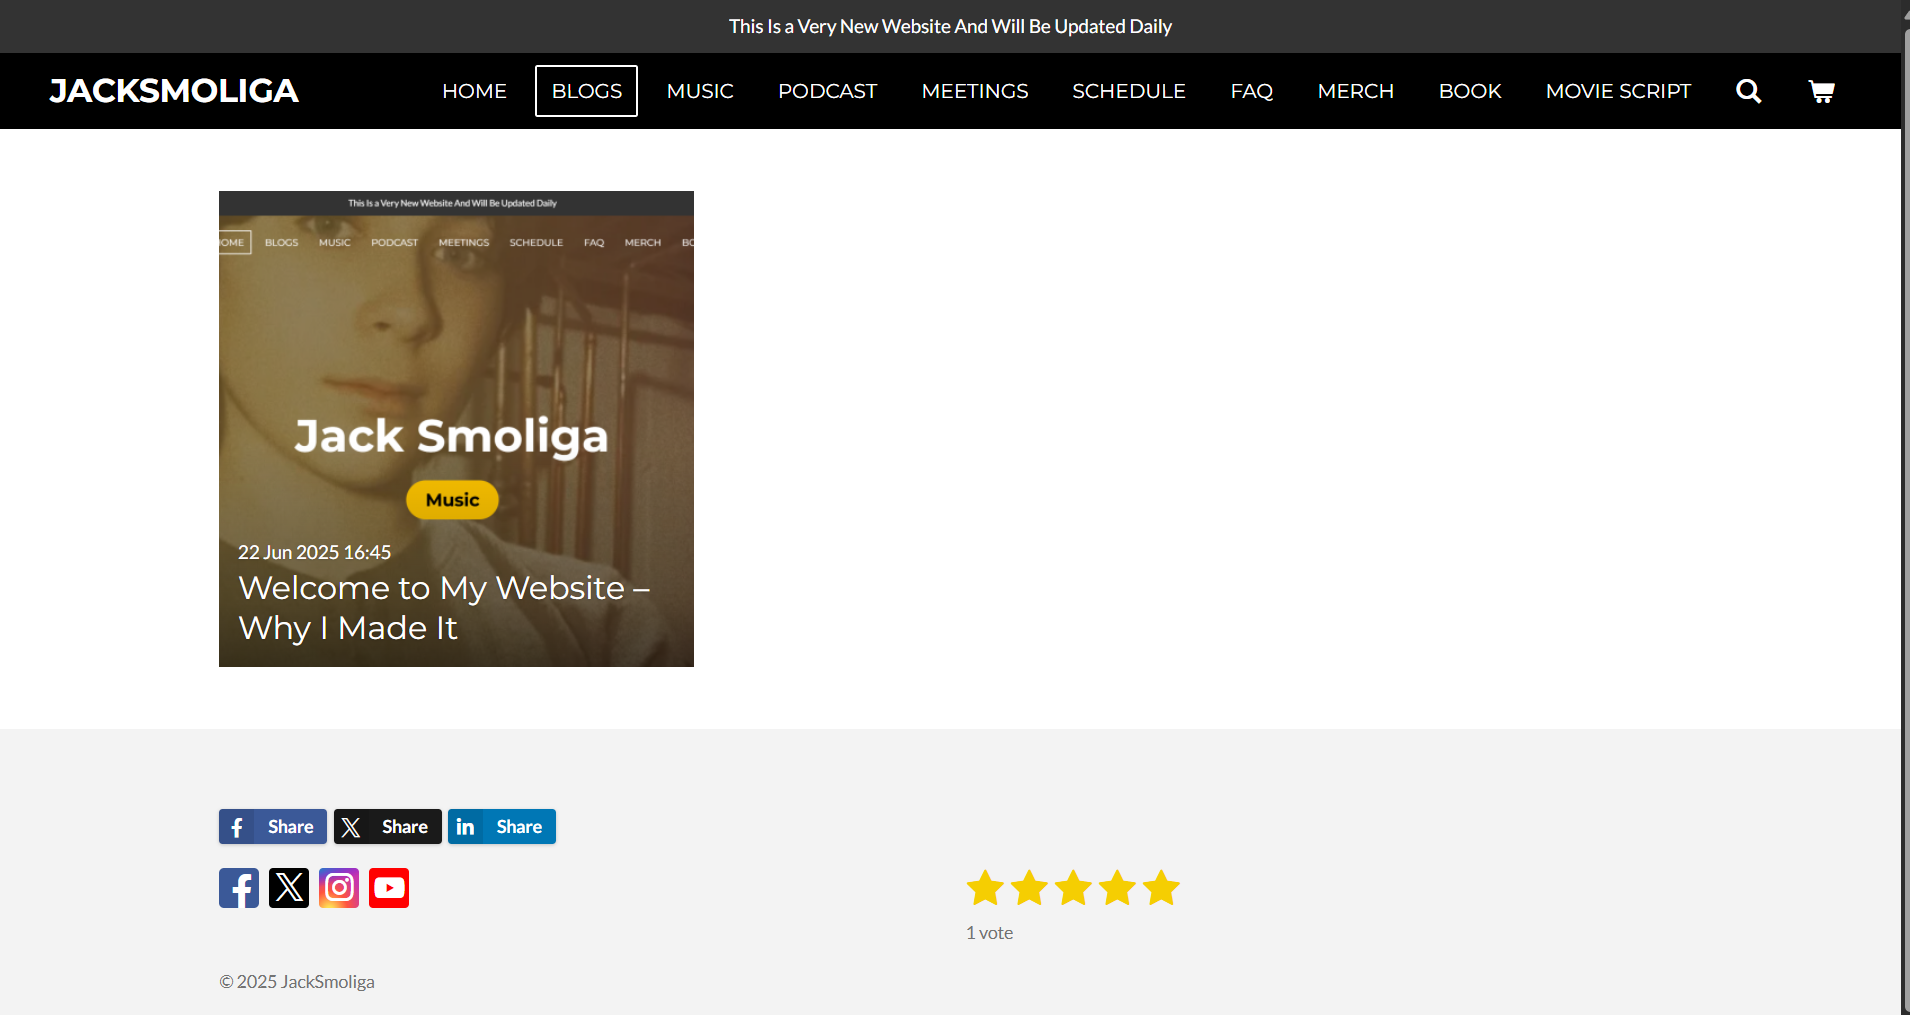Rate the page three stars
The width and height of the screenshot is (1910, 1015).
1073,888
